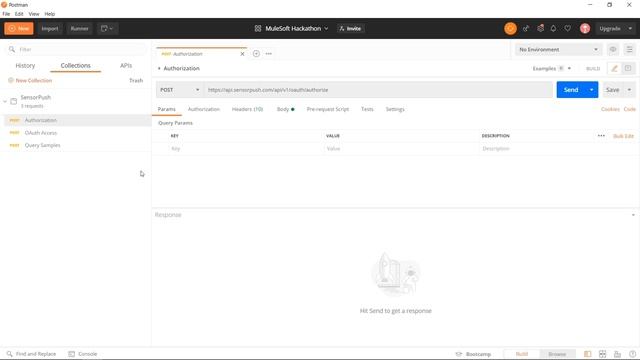Select the Params tab

pyautogui.click(x=167, y=109)
